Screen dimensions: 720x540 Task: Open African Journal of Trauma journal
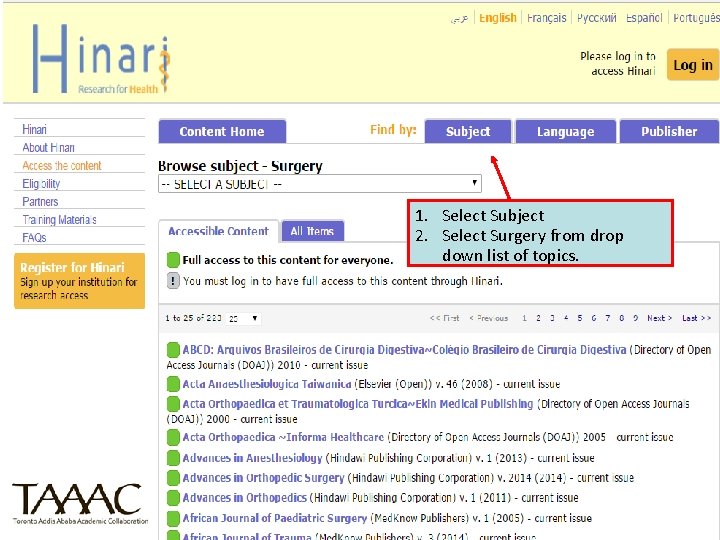coord(247,536)
